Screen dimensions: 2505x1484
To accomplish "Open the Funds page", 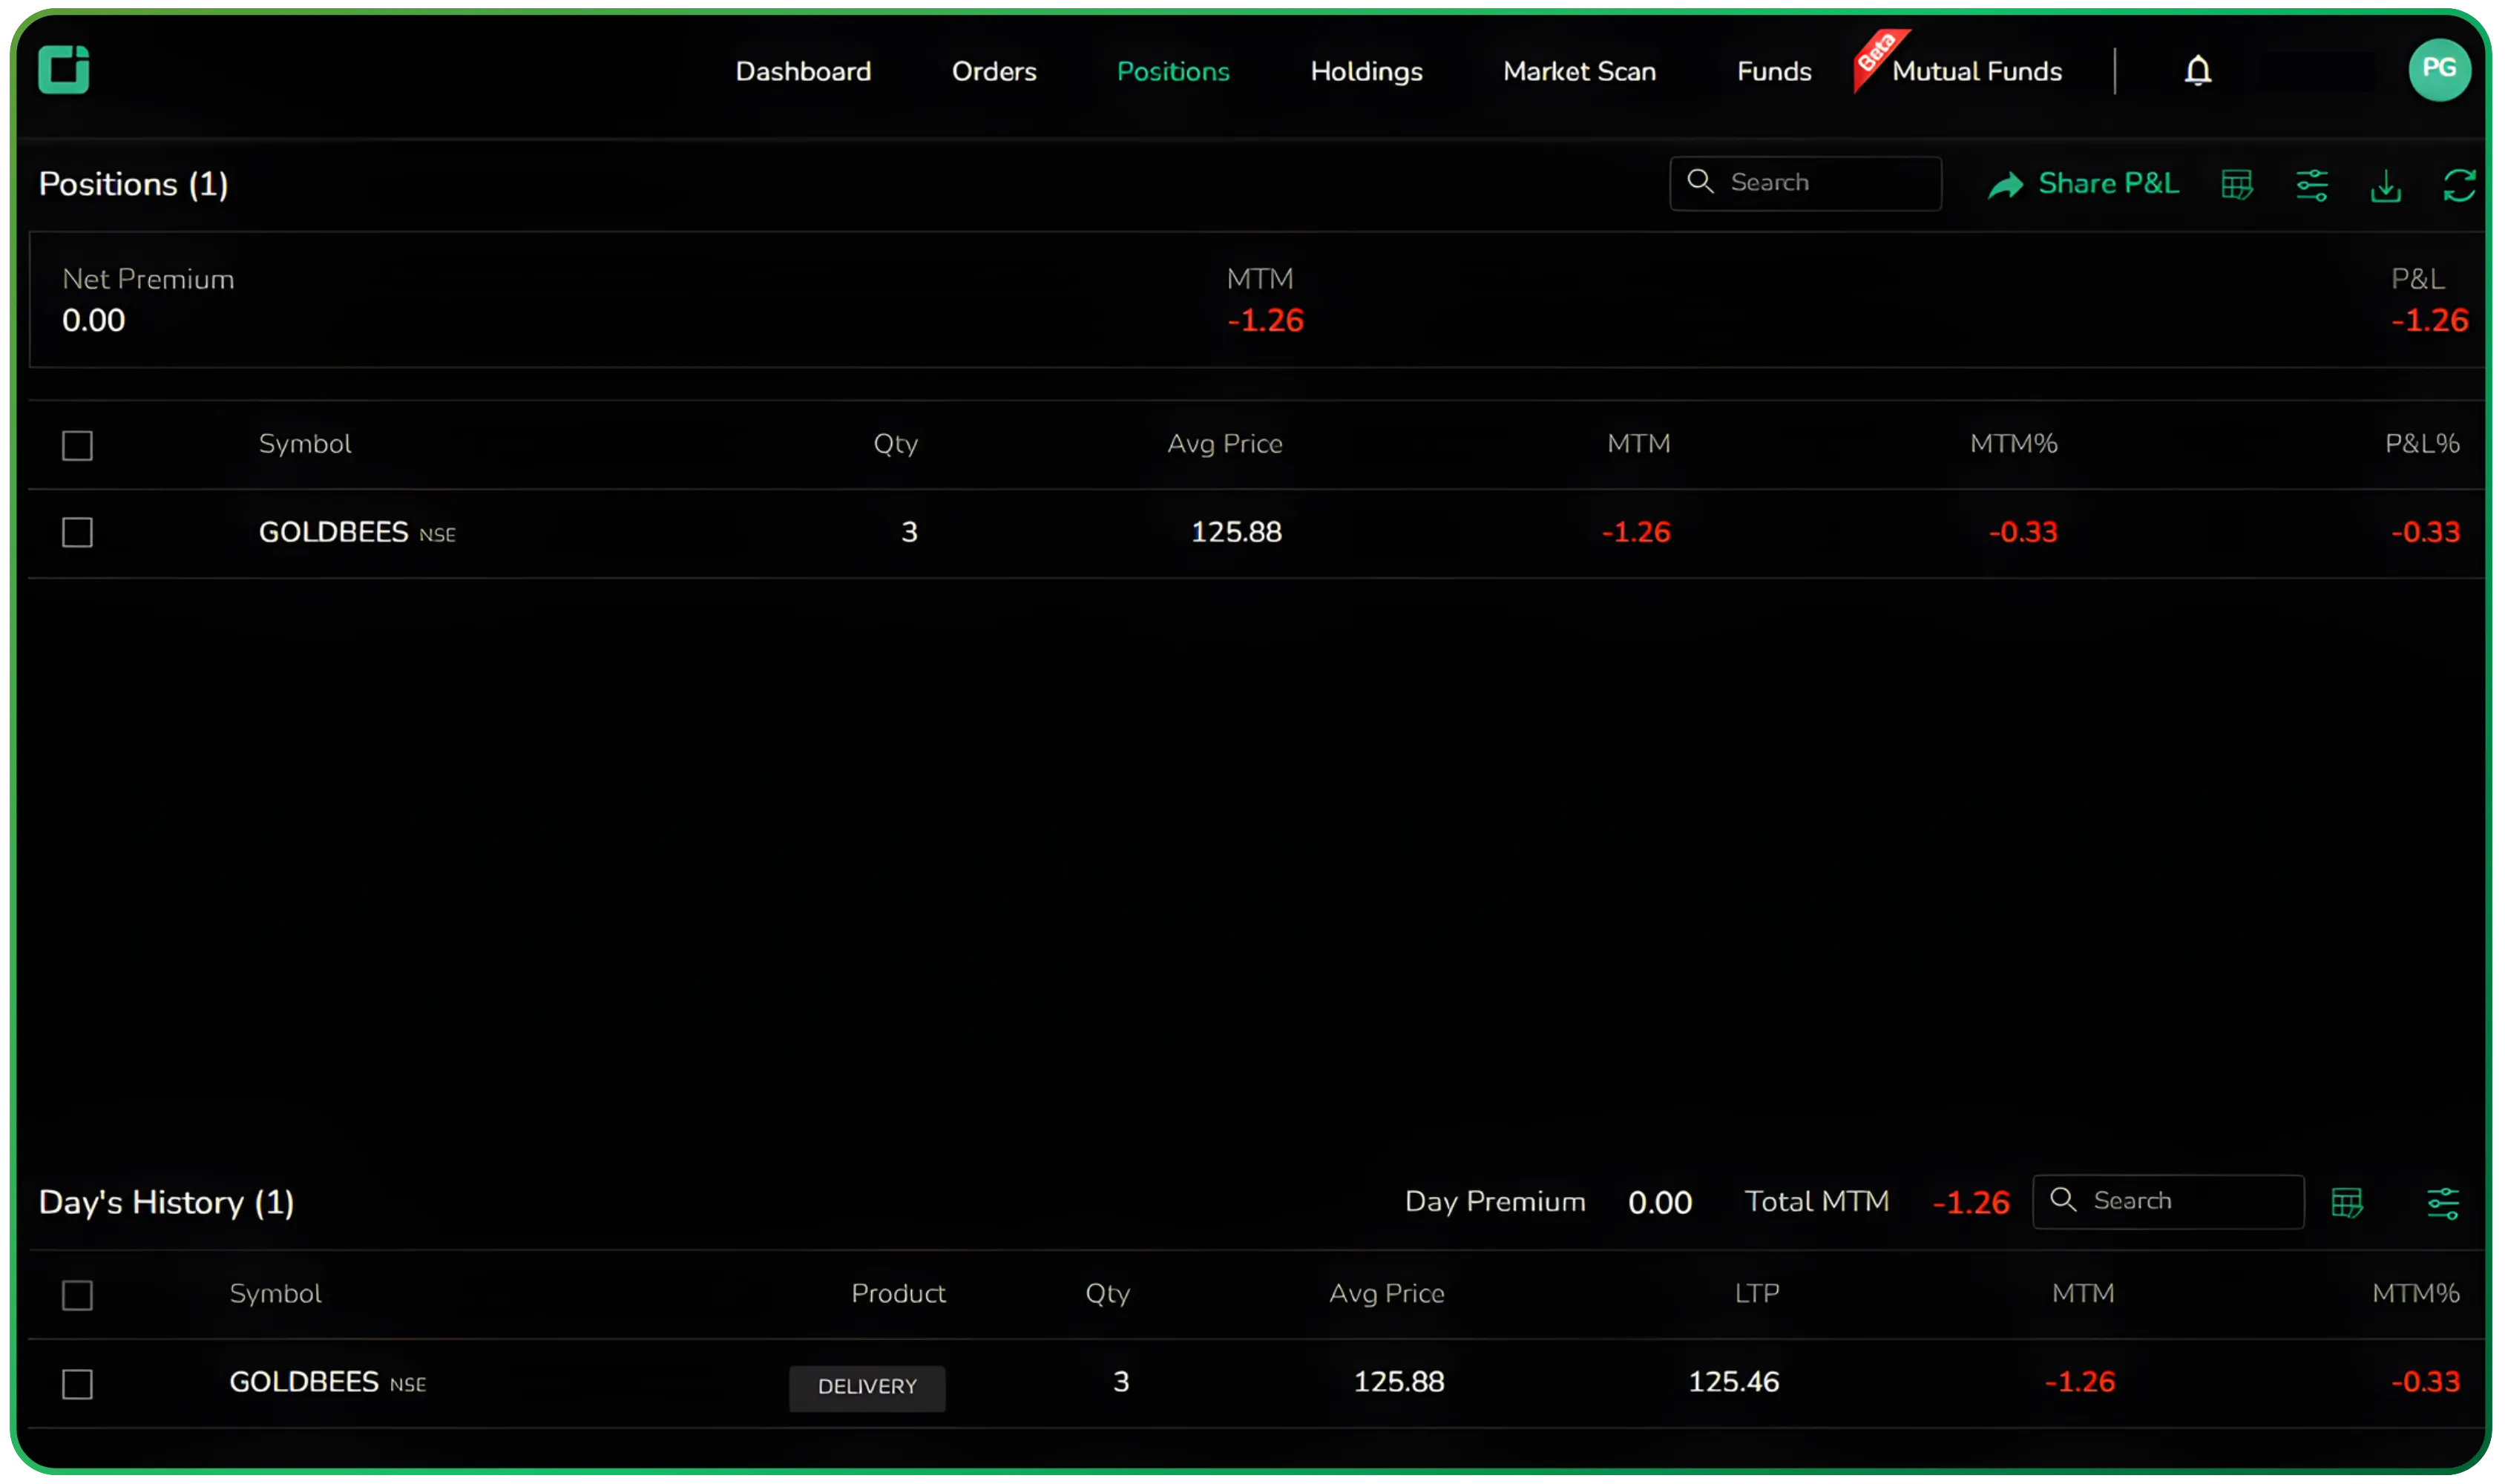I will coord(1773,71).
